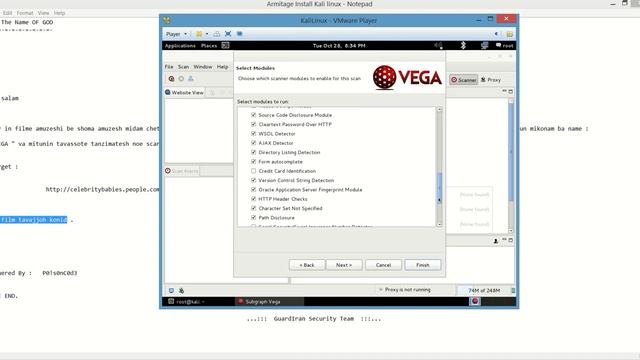
Task: Open the root user chat icon in the panel
Action: pos(498,45)
